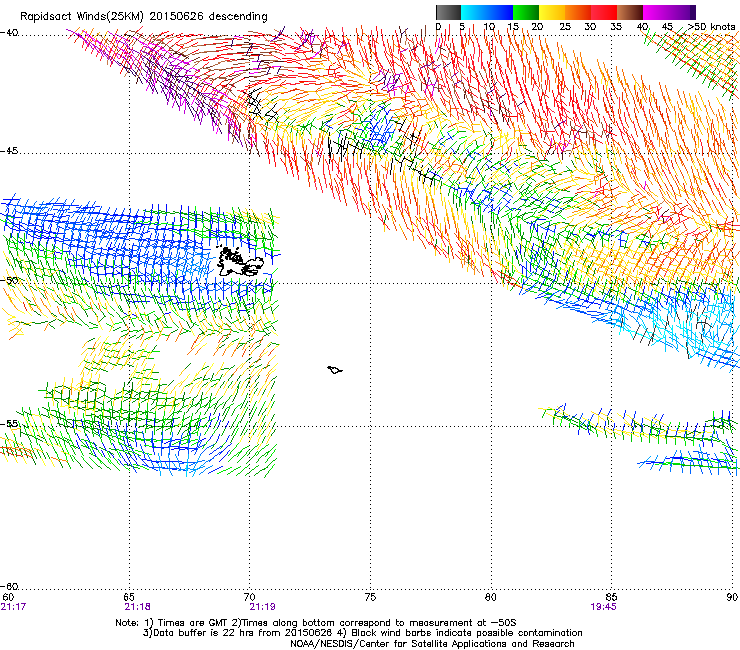Image resolution: width=740 pixels, height=650 pixels.
Task: Click the 21:17 pass time label
Action: [13, 607]
